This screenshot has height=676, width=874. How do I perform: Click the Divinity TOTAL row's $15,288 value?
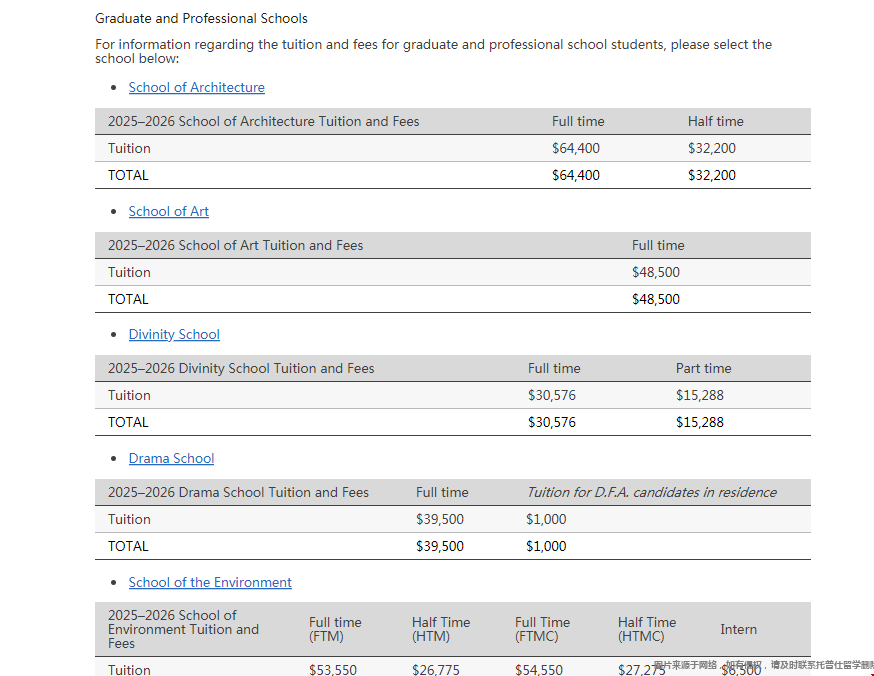point(699,422)
